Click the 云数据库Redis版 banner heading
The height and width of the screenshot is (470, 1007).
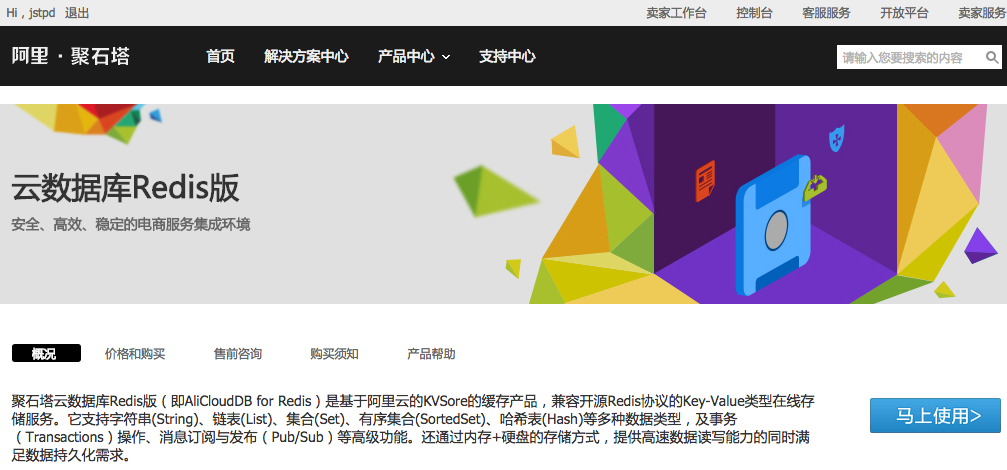point(125,188)
